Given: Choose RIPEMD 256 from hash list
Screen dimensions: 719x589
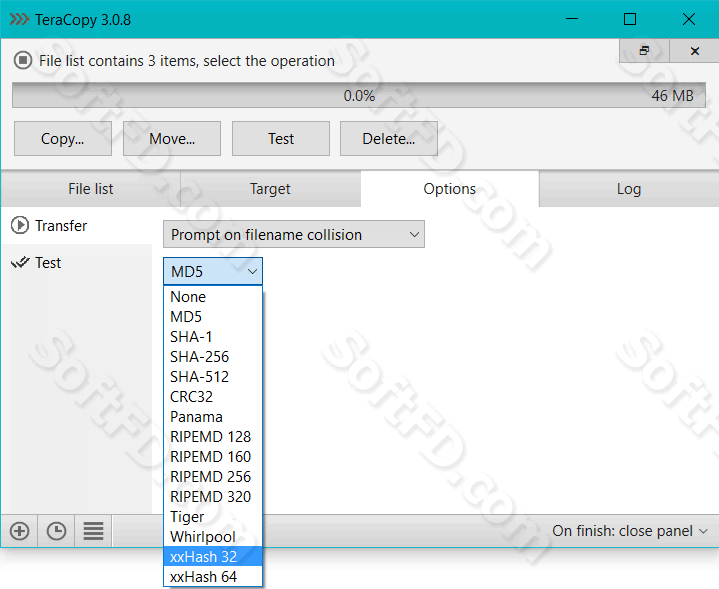Looking at the screenshot, I should [x=213, y=477].
